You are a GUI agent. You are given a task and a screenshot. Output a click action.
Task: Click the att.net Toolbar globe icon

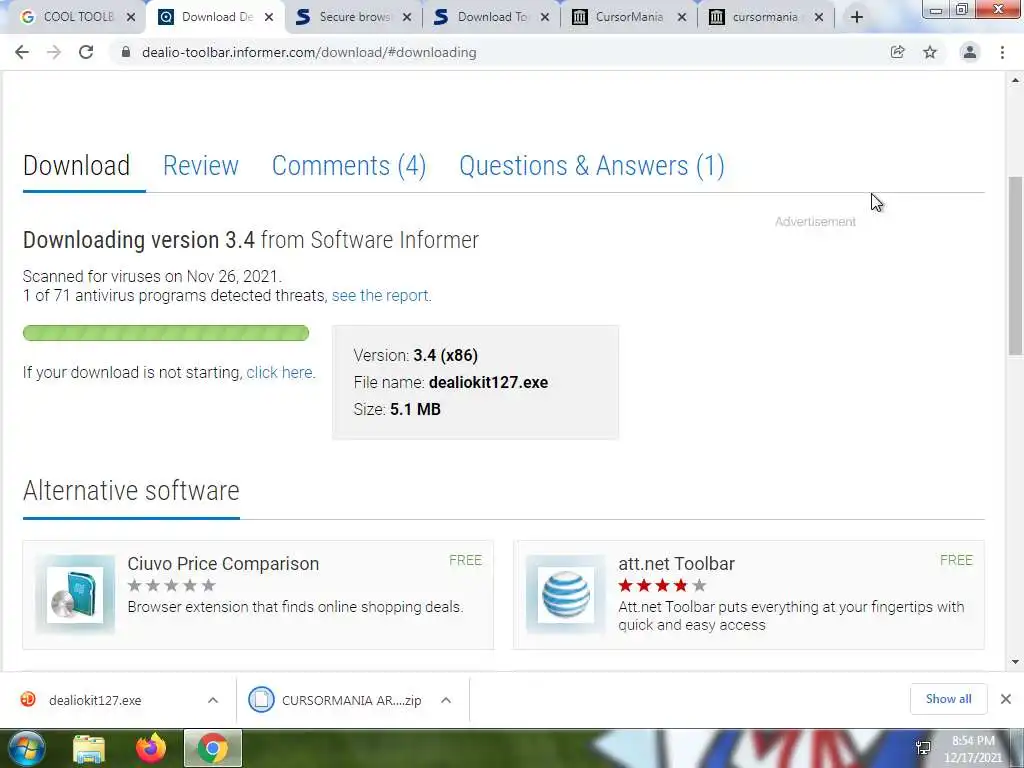click(x=566, y=595)
